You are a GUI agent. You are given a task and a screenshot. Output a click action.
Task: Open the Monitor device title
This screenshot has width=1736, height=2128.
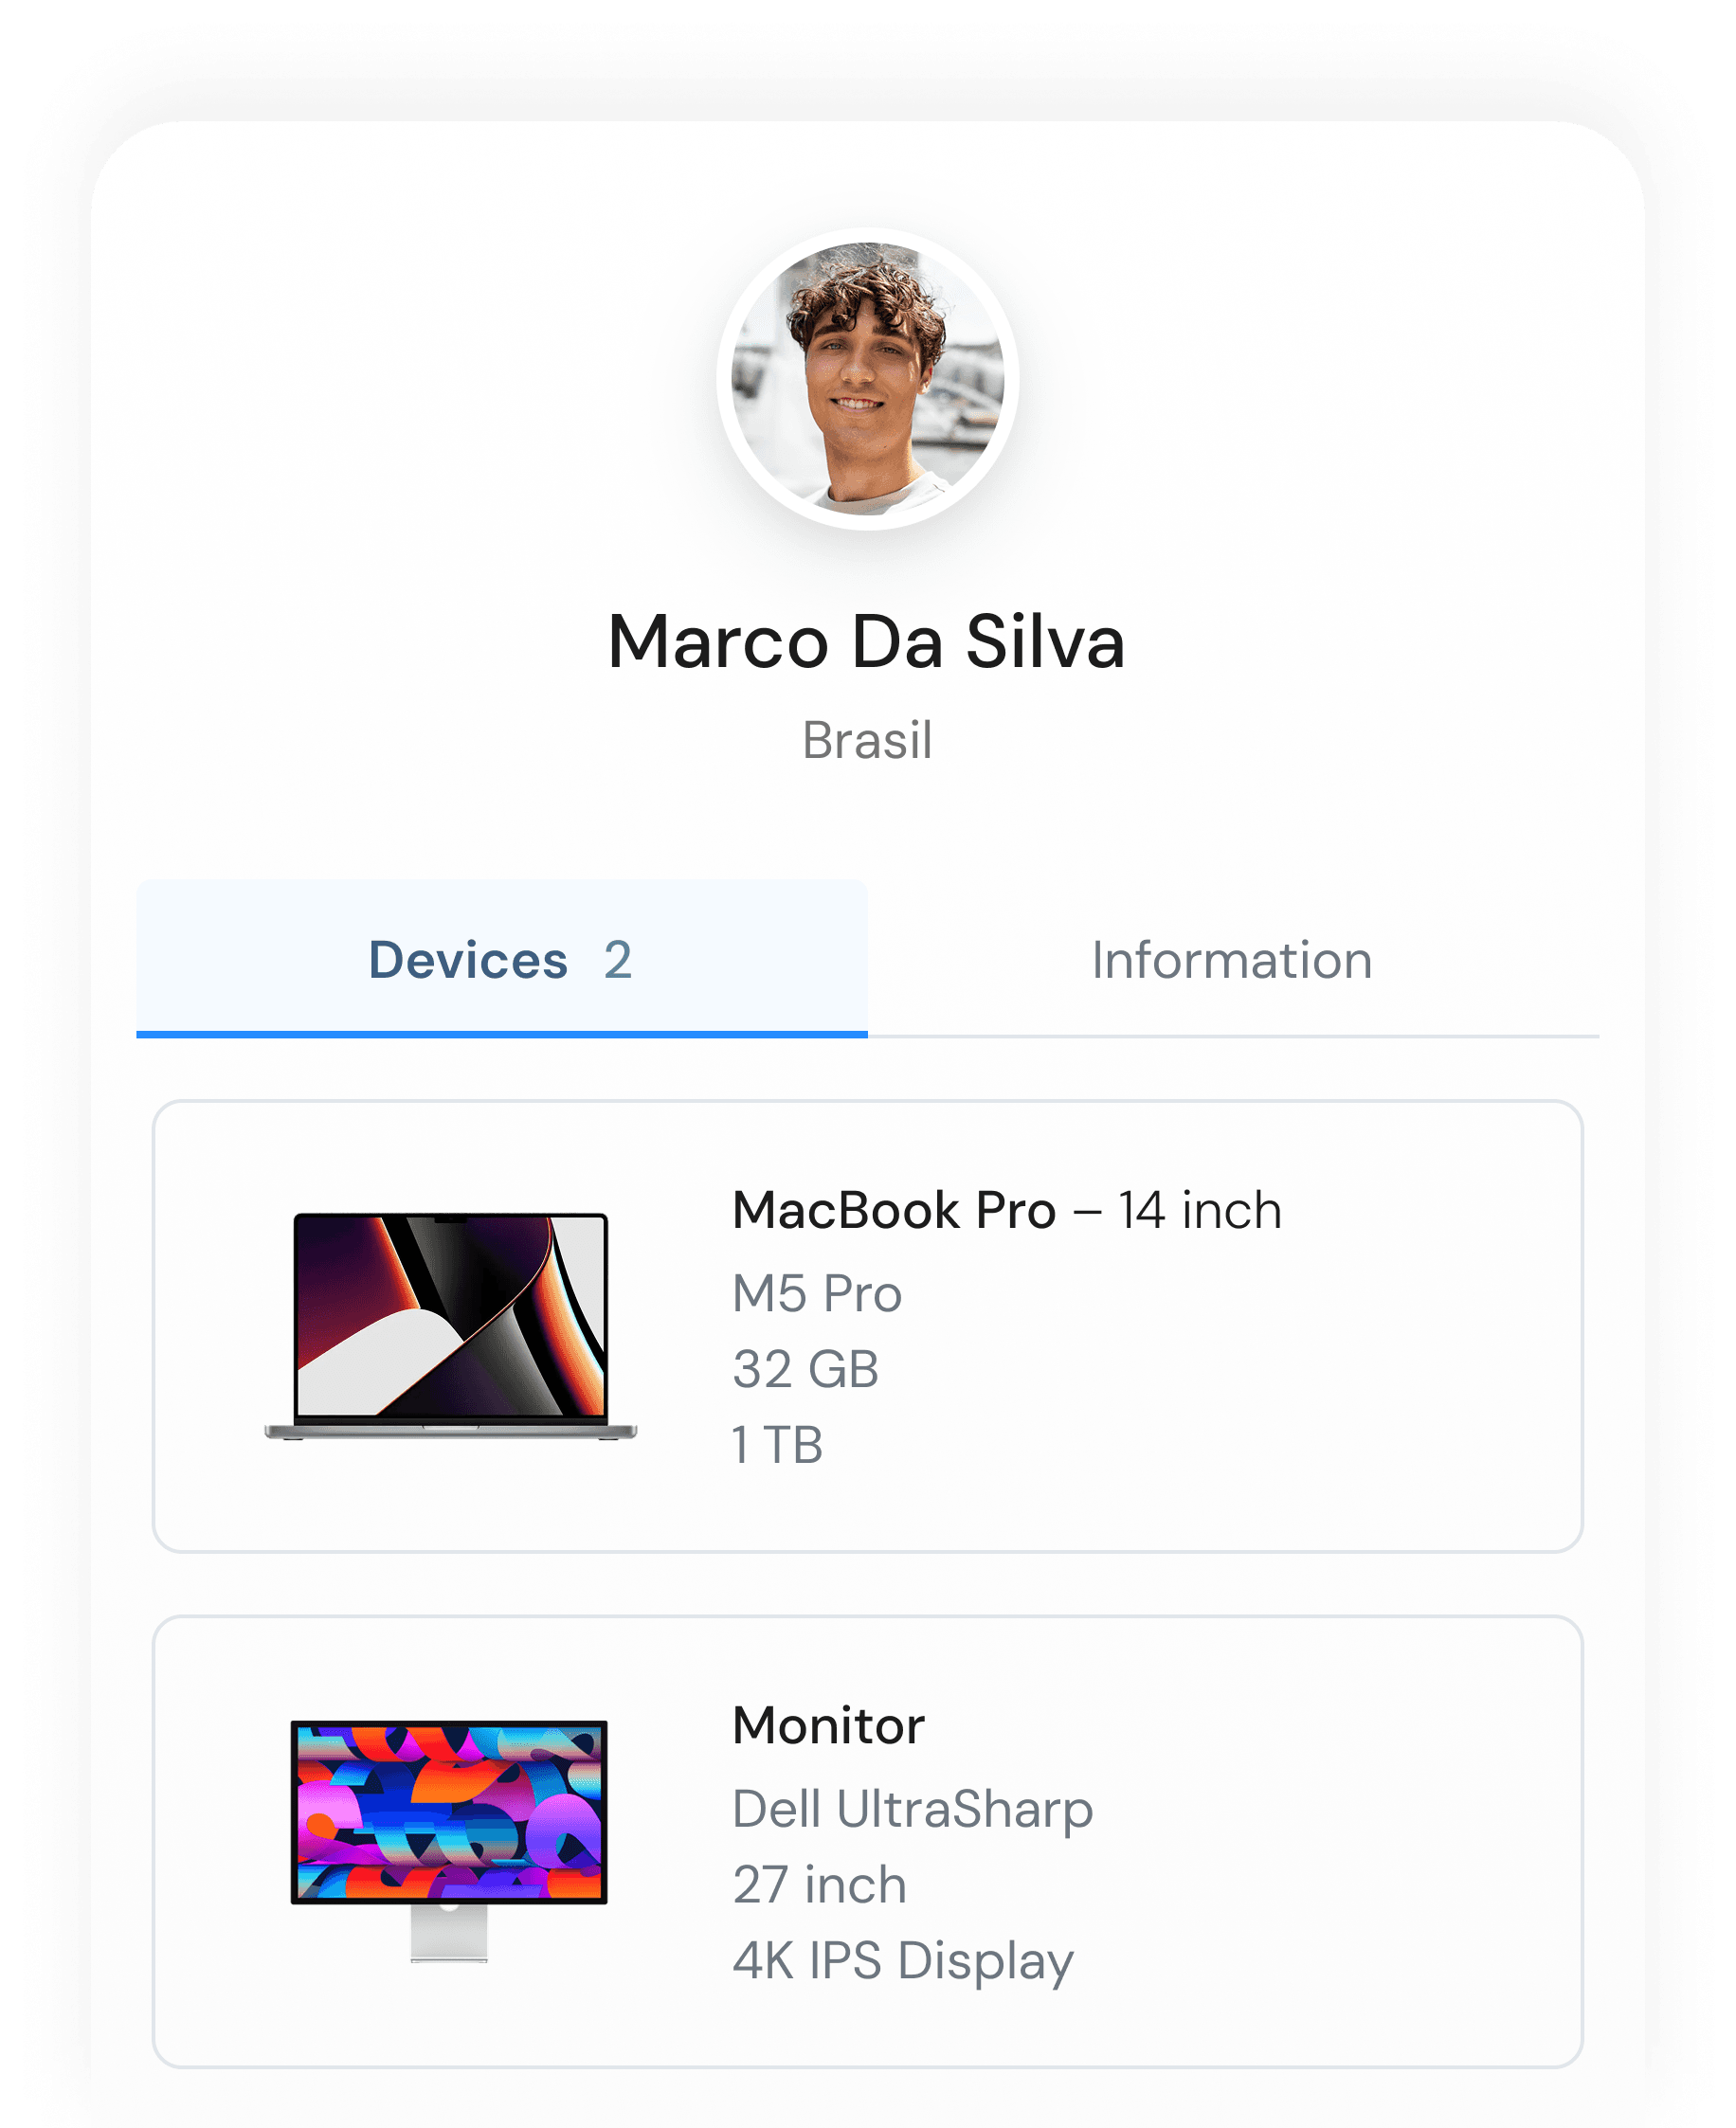click(x=828, y=1726)
